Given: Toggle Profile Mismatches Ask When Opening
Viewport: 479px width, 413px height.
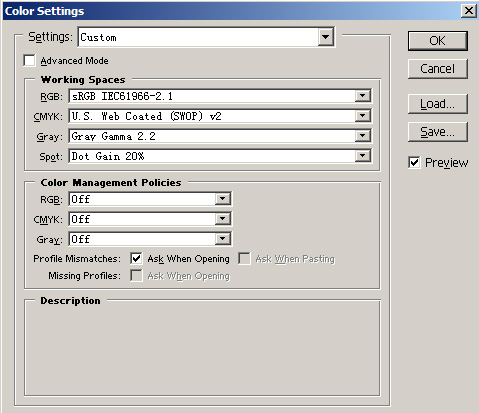Looking at the screenshot, I should [x=136, y=259].
